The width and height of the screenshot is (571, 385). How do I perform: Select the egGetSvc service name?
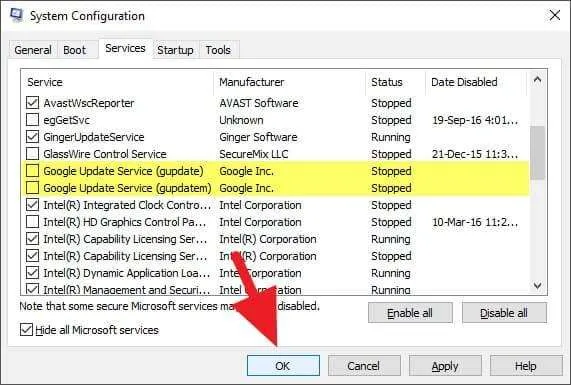[67, 120]
